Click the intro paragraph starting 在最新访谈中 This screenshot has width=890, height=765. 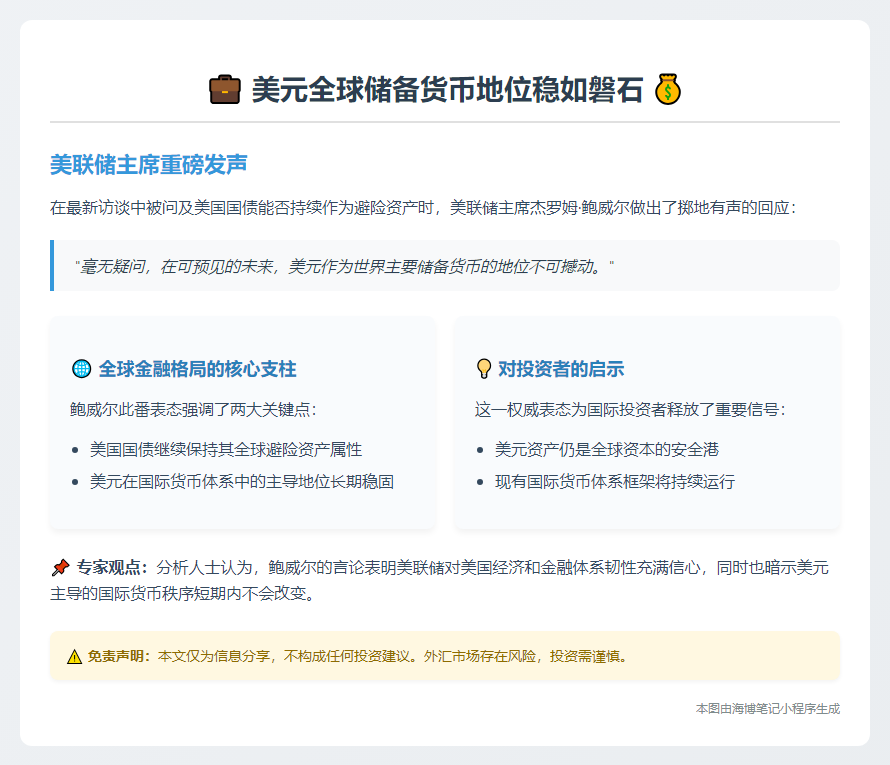point(423,209)
